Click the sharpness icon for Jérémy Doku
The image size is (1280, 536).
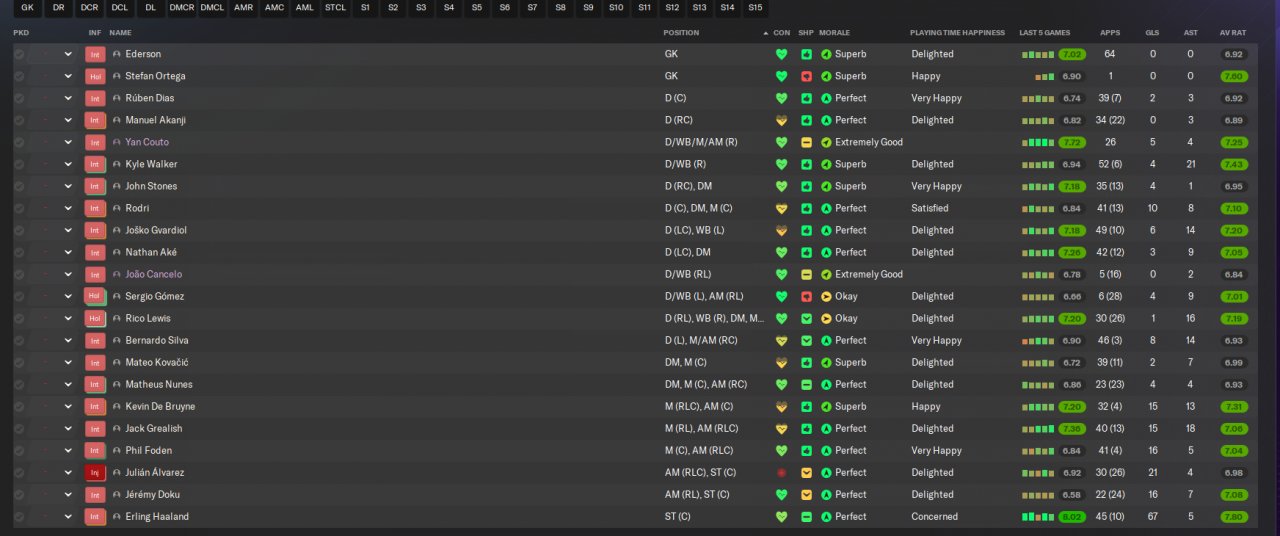[806, 494]
